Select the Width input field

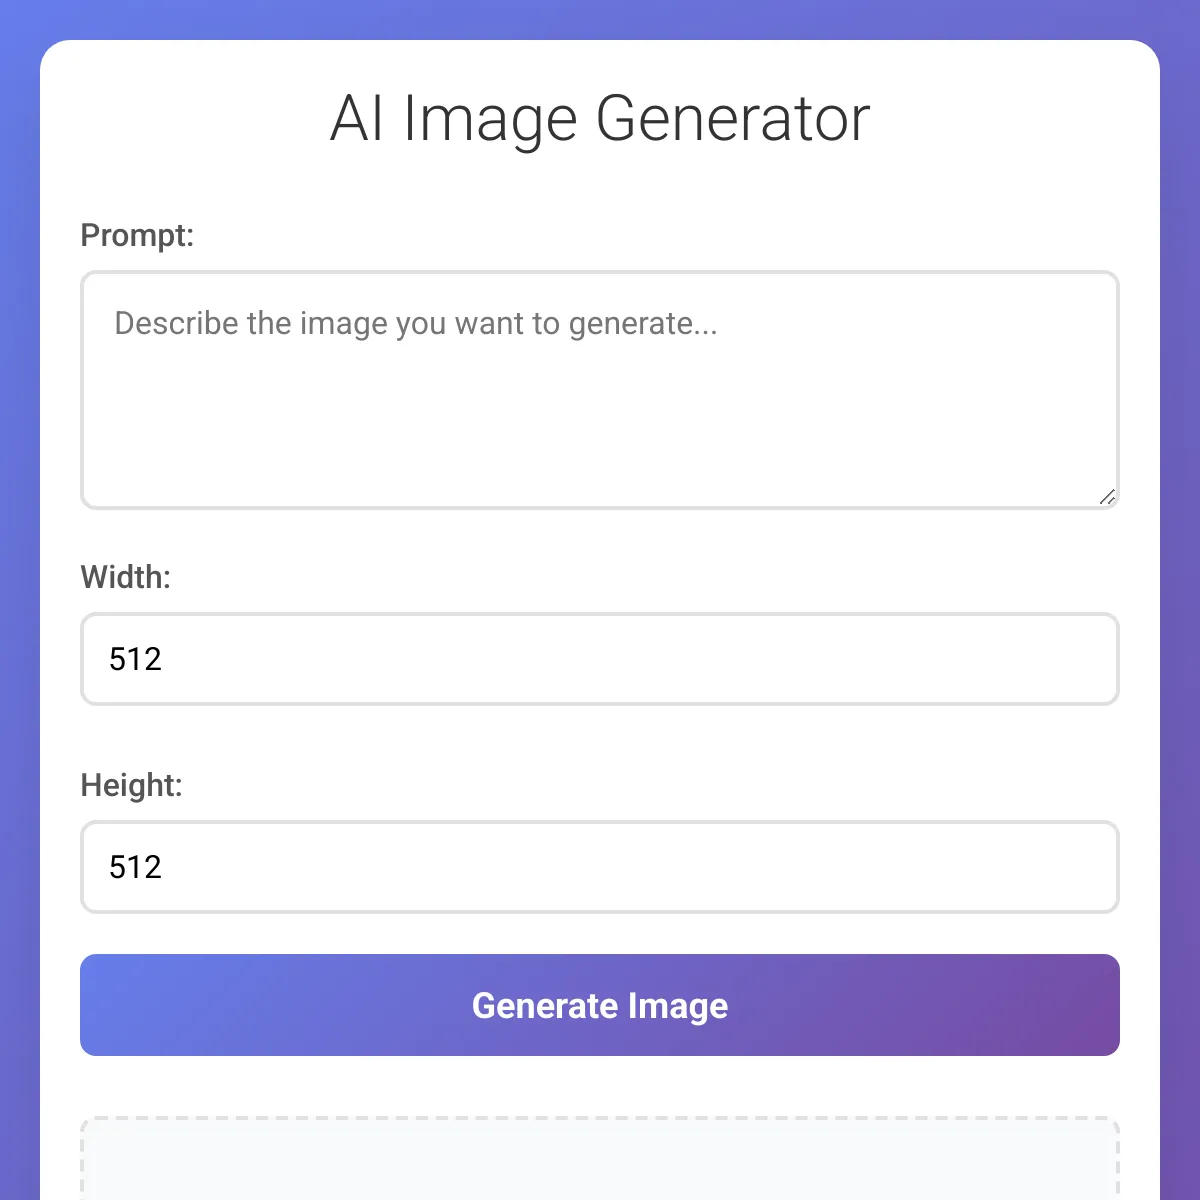click(x=600, y=659)
